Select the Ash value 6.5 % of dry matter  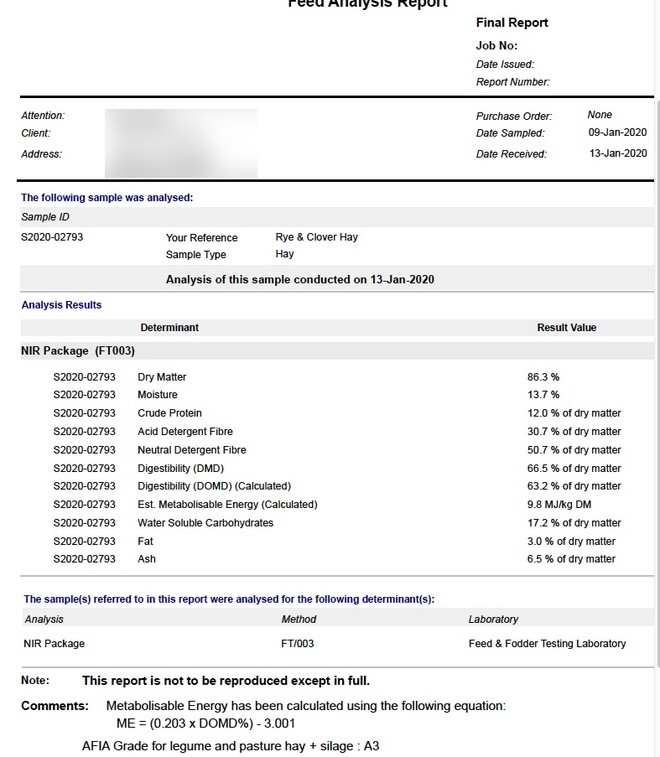coord(571,559)
